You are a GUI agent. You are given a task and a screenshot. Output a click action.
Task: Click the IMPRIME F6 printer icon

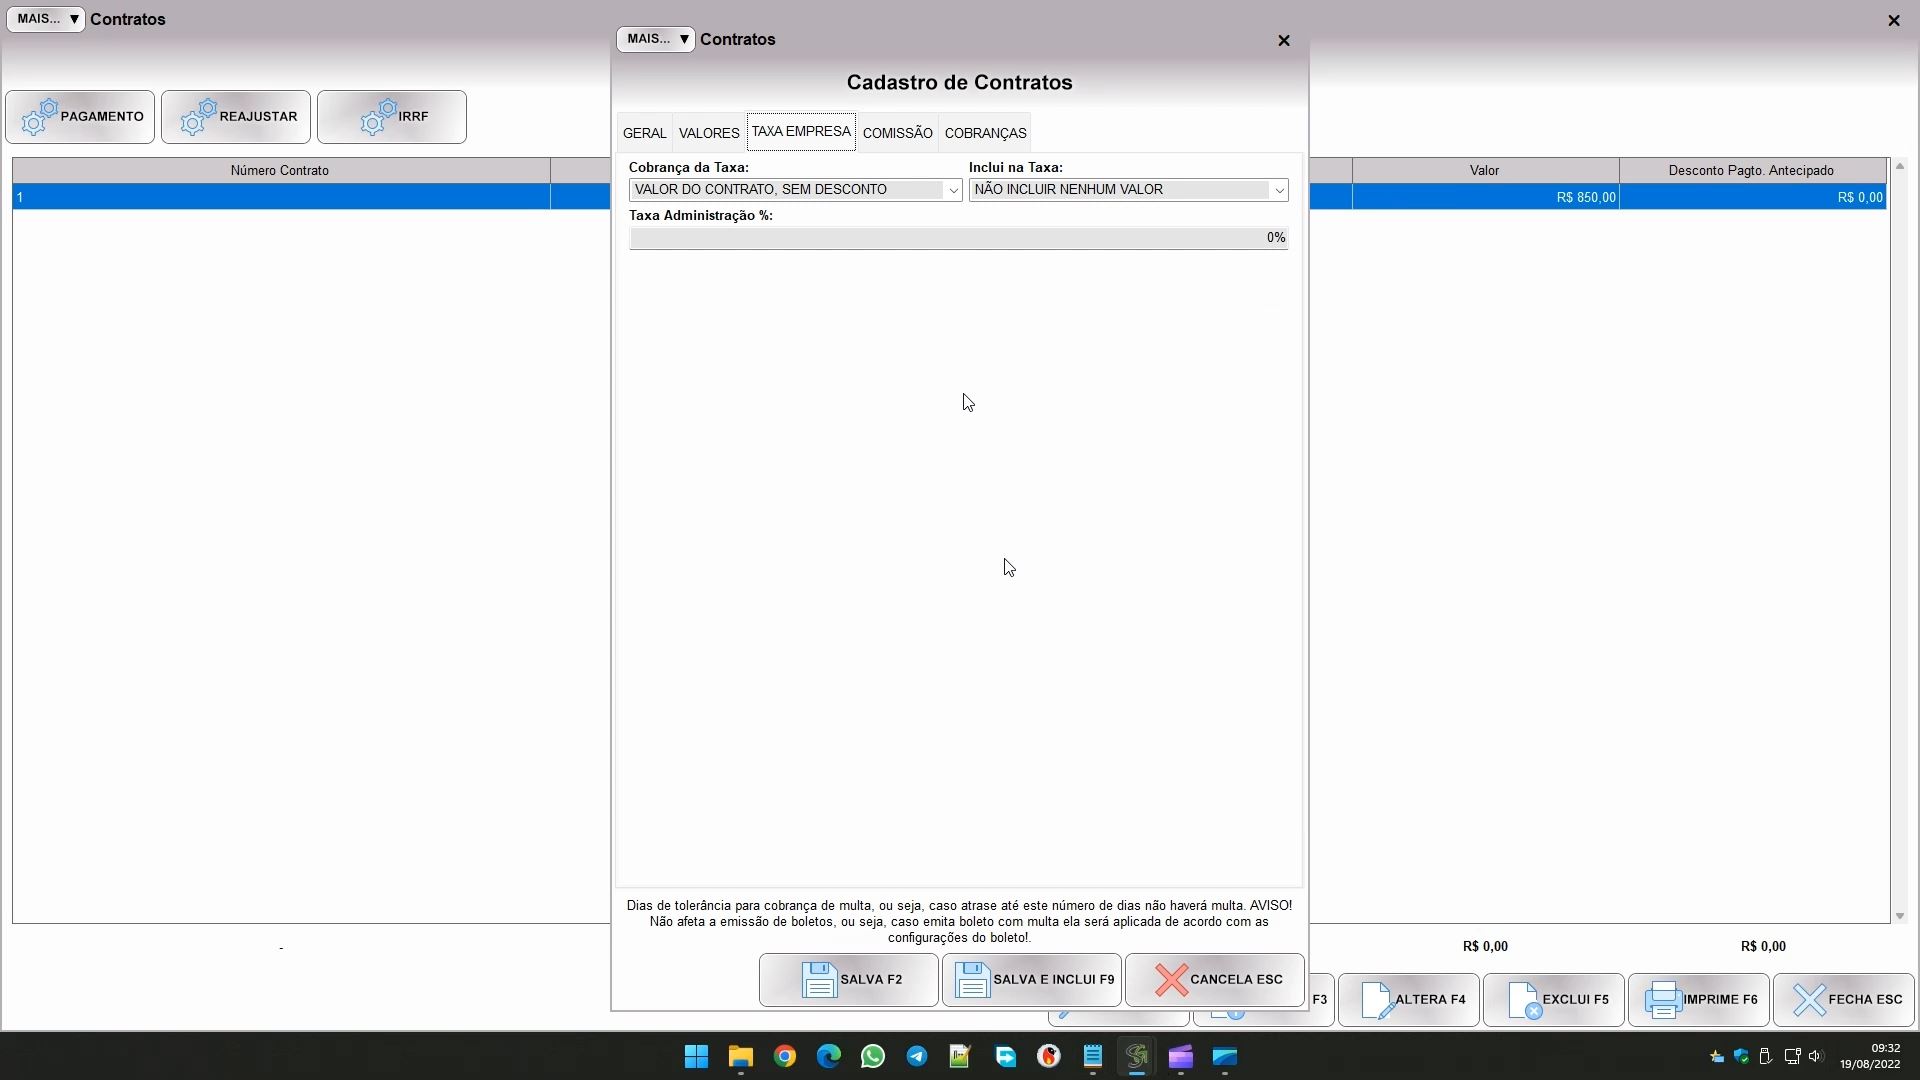[x=1663, y=1000]
